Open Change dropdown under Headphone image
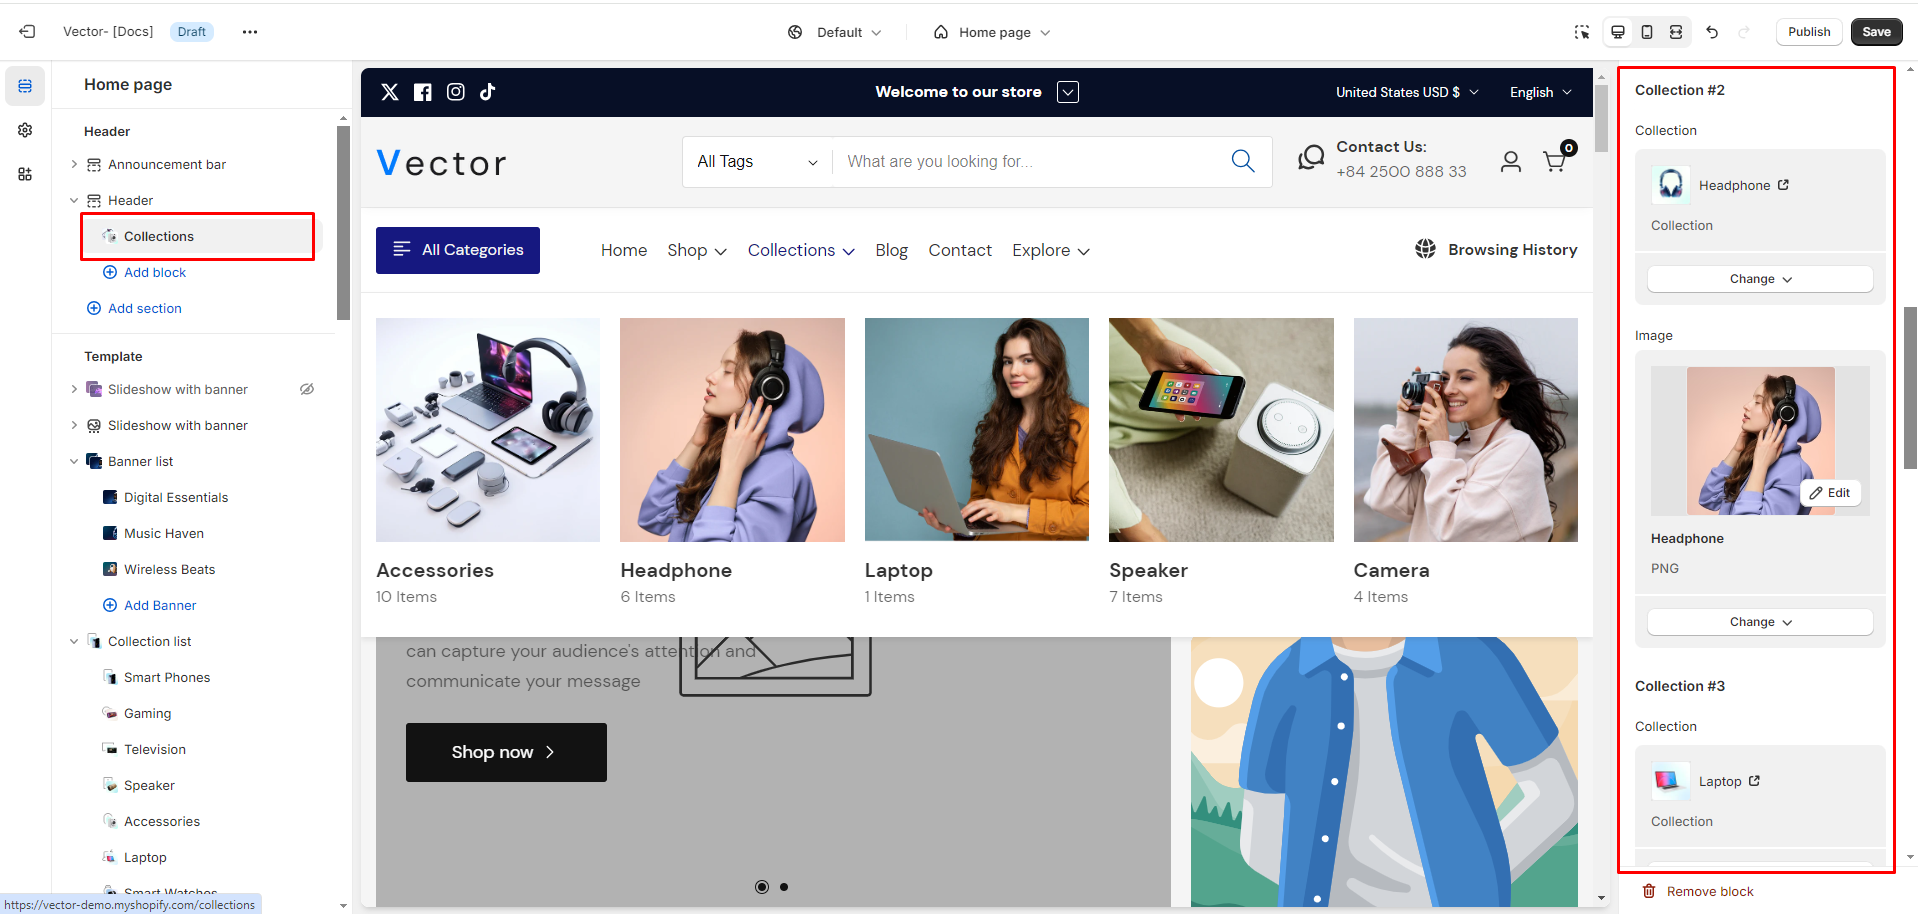Screen dimensions: 1918x914 pos(1759,622)
